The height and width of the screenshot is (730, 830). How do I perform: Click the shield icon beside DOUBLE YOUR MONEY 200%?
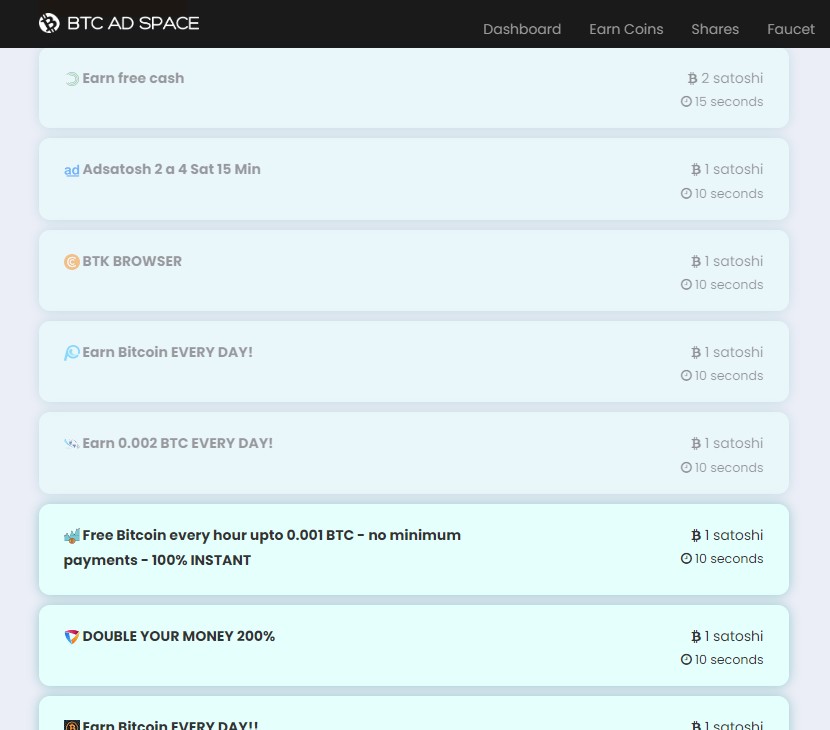tap(71, 636)
